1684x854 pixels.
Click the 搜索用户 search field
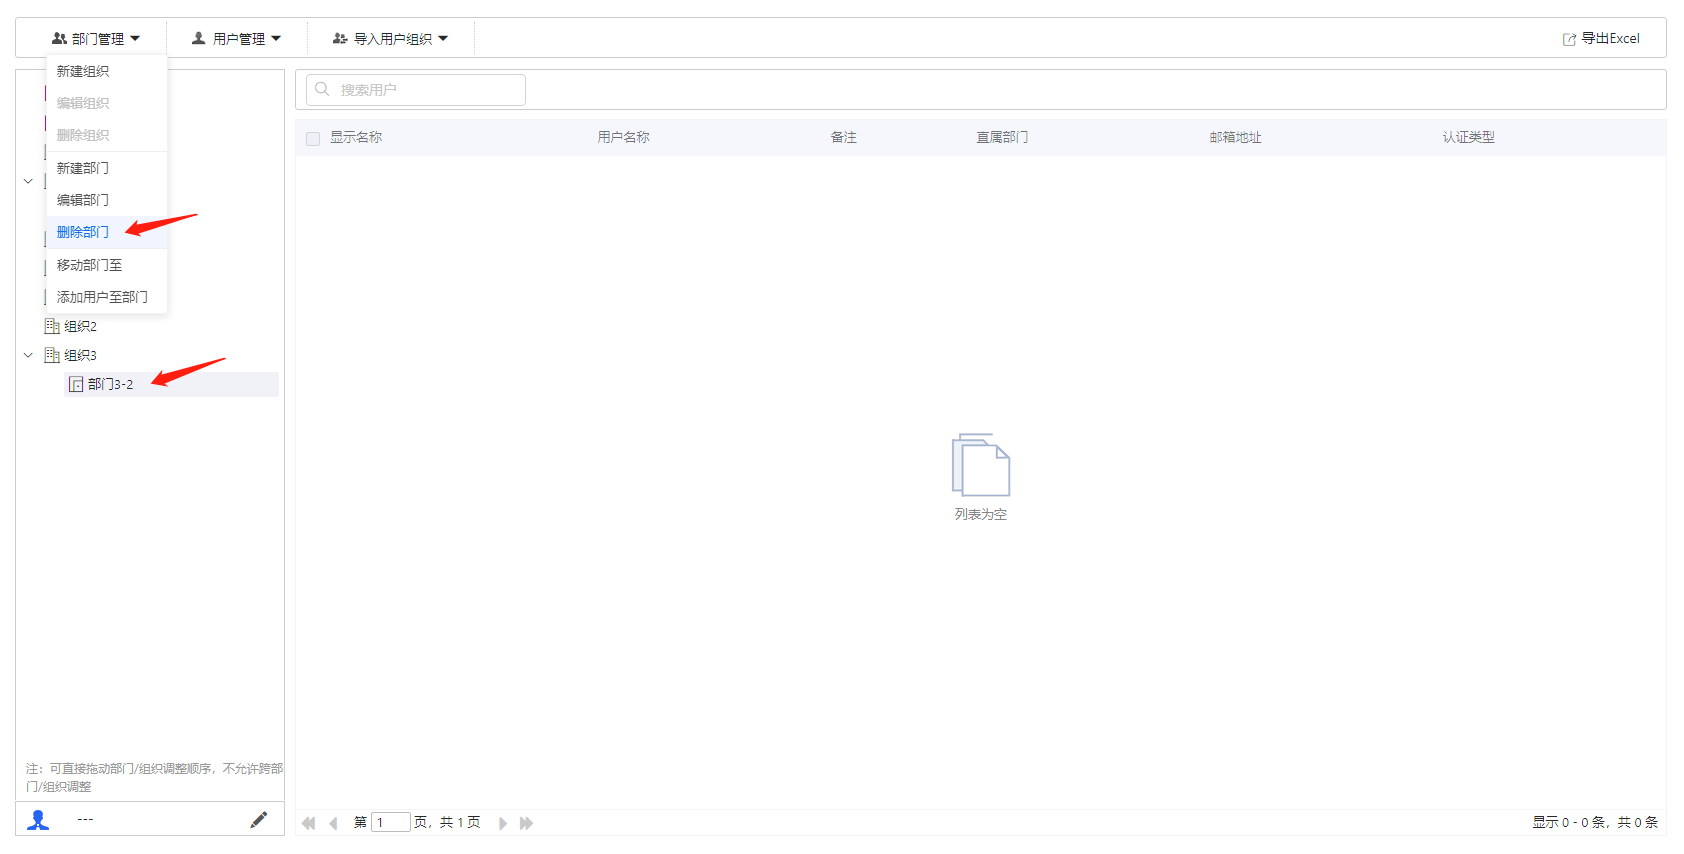[416, 90]
